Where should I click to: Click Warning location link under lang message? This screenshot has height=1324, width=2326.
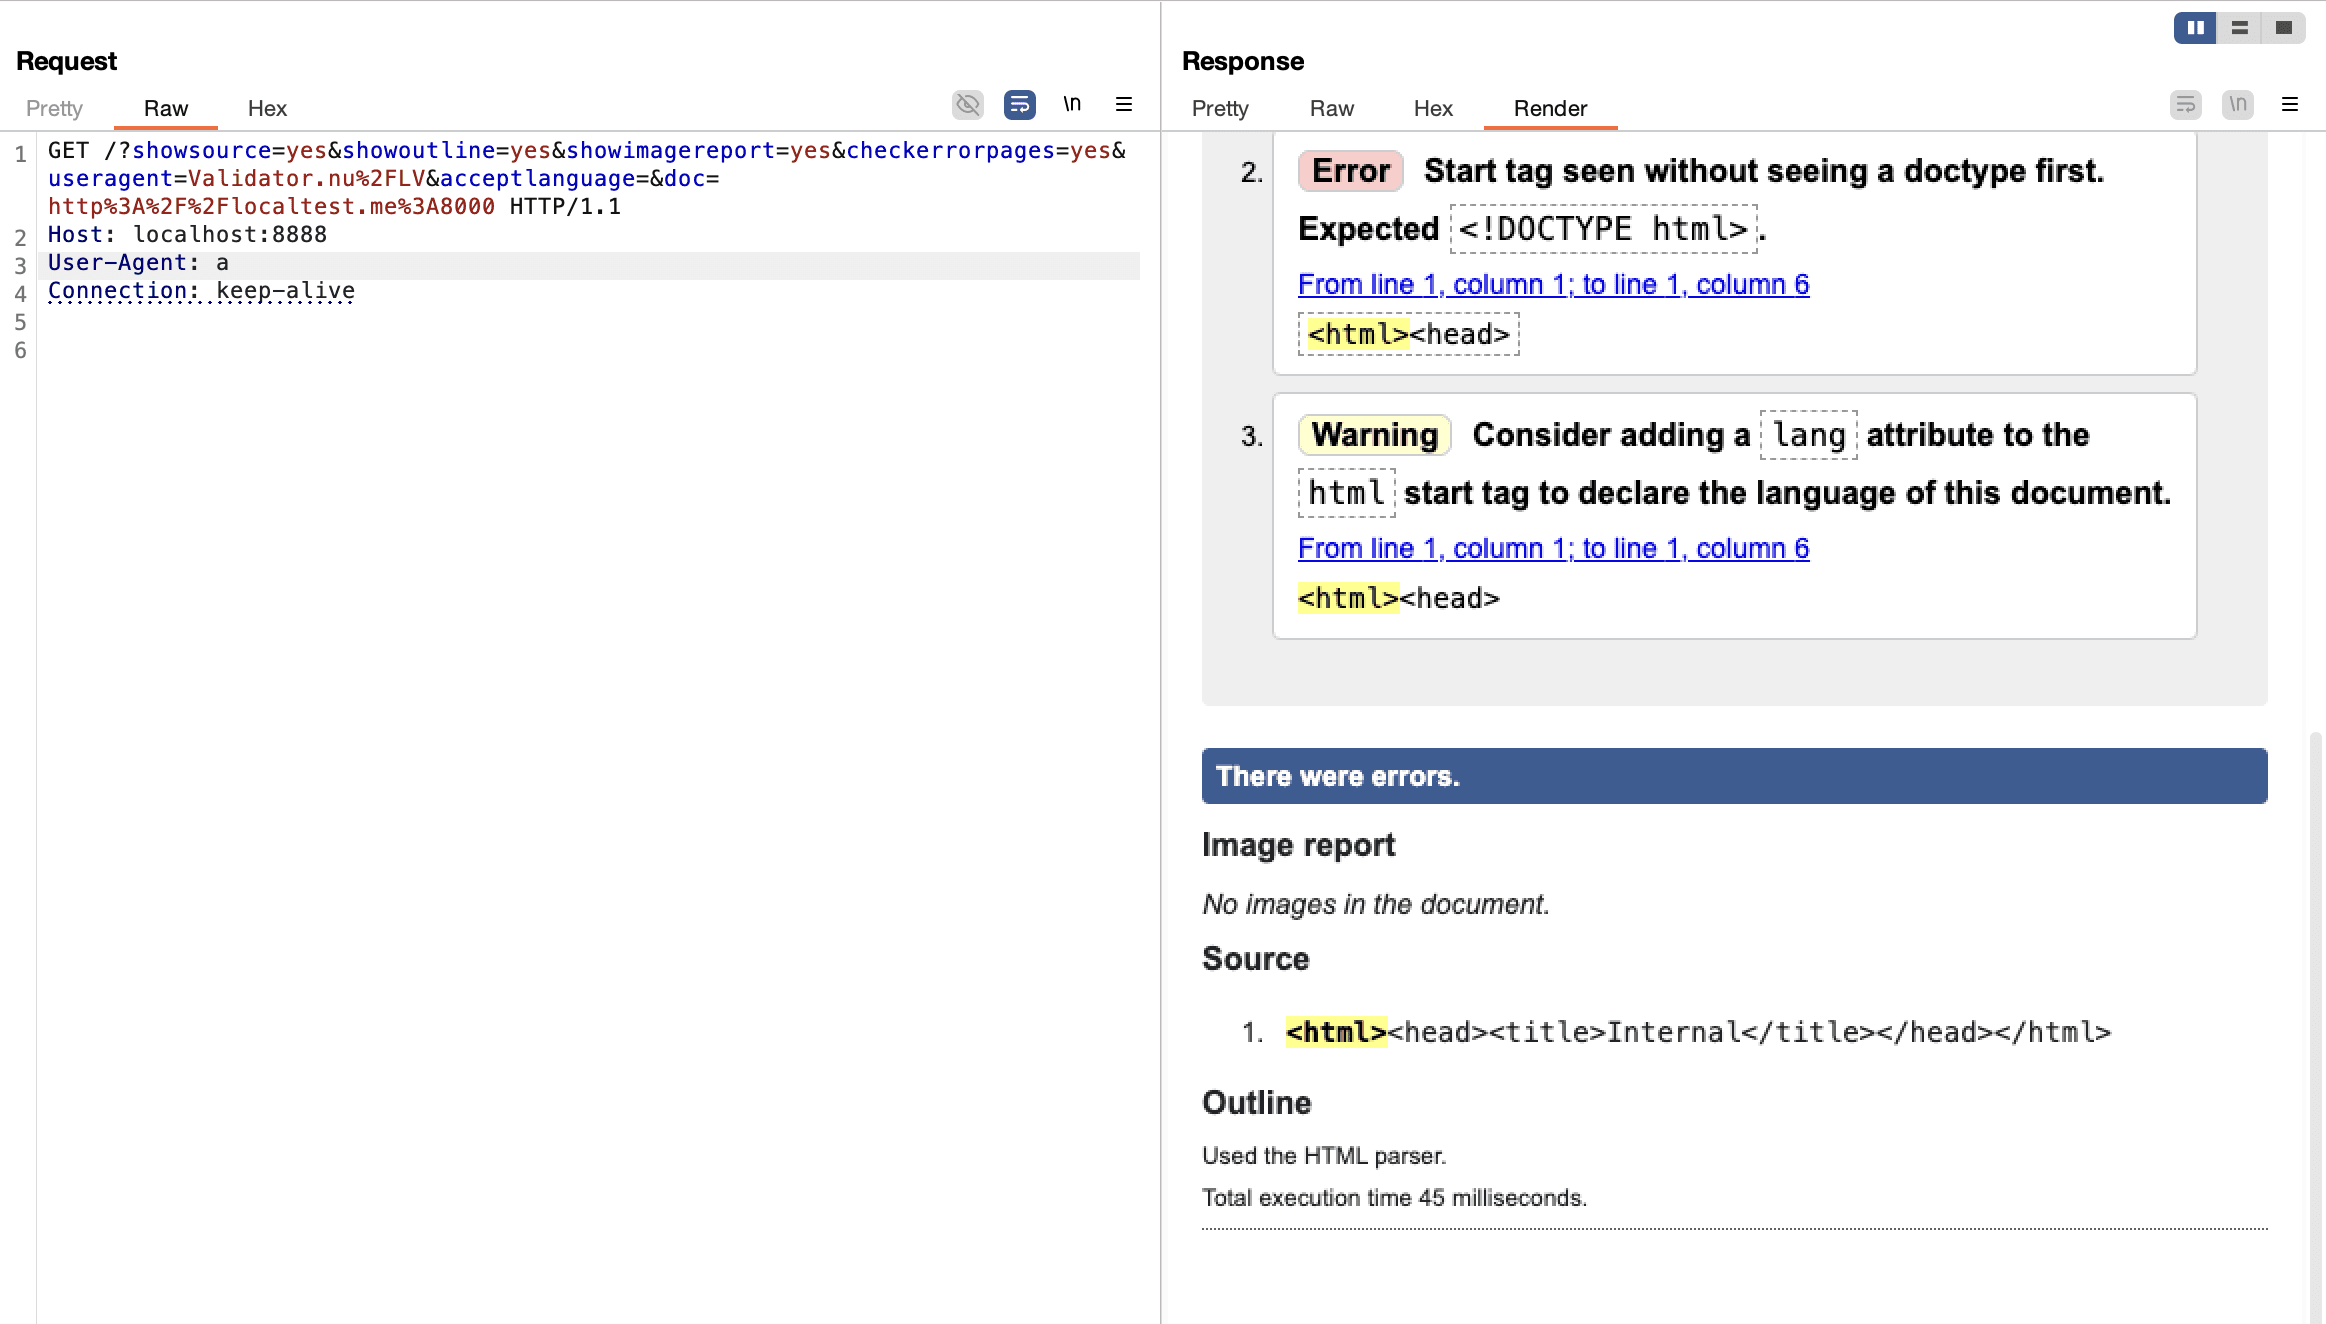tap(1553, 549)
